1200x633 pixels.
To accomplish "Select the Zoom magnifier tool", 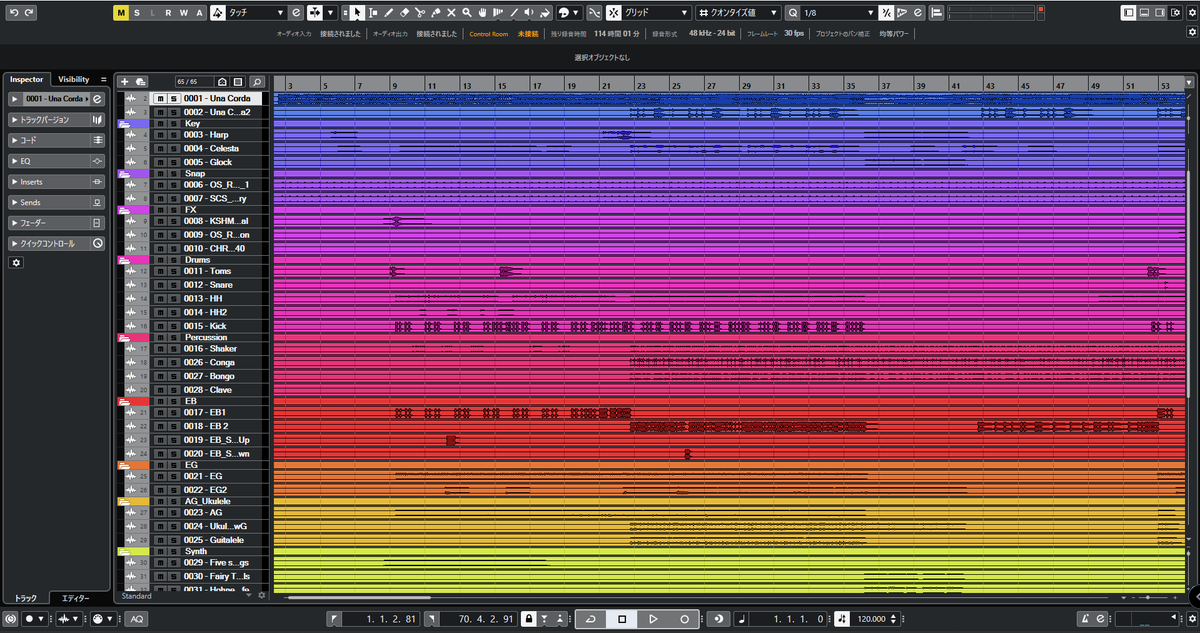I will 467,13.
